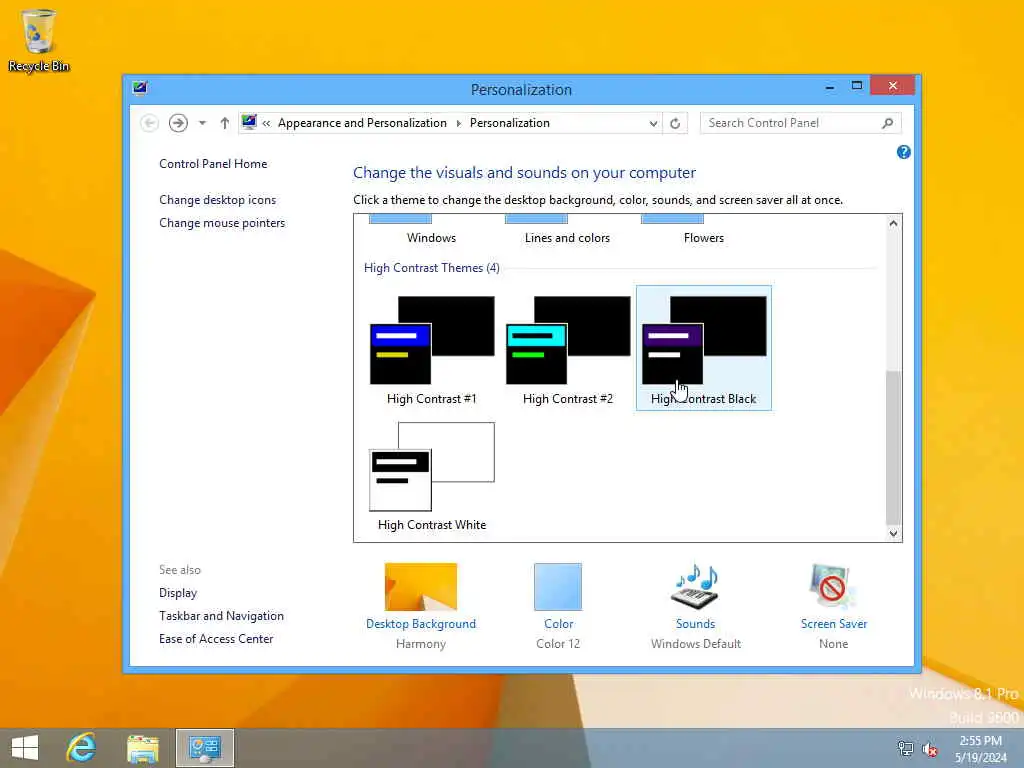Open Control Panel Home
This screenshot has width=1024, height=768.
pyautogui.click(x=213, y=164)
